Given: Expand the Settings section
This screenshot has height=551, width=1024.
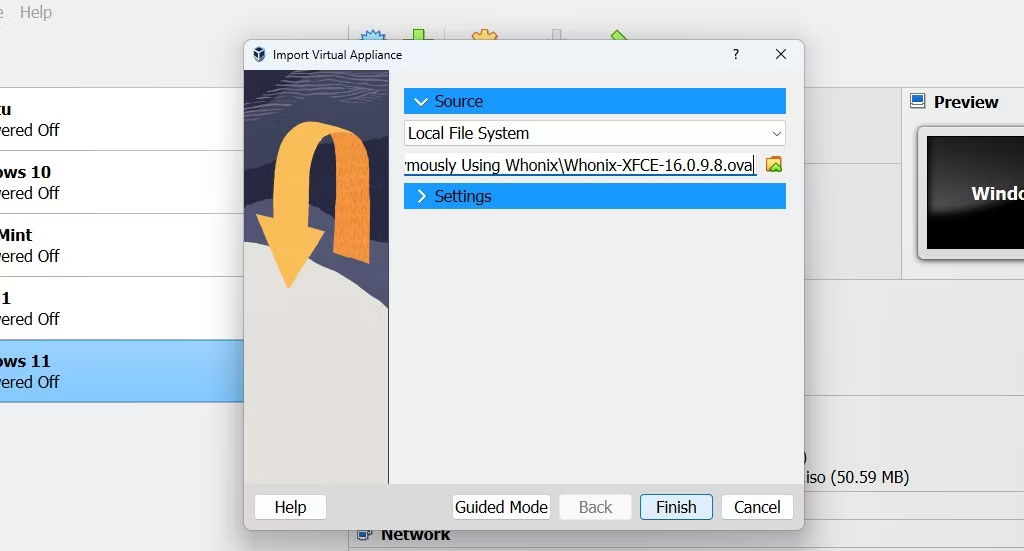Looking at the screenshot, I should (x=421, y=196).
